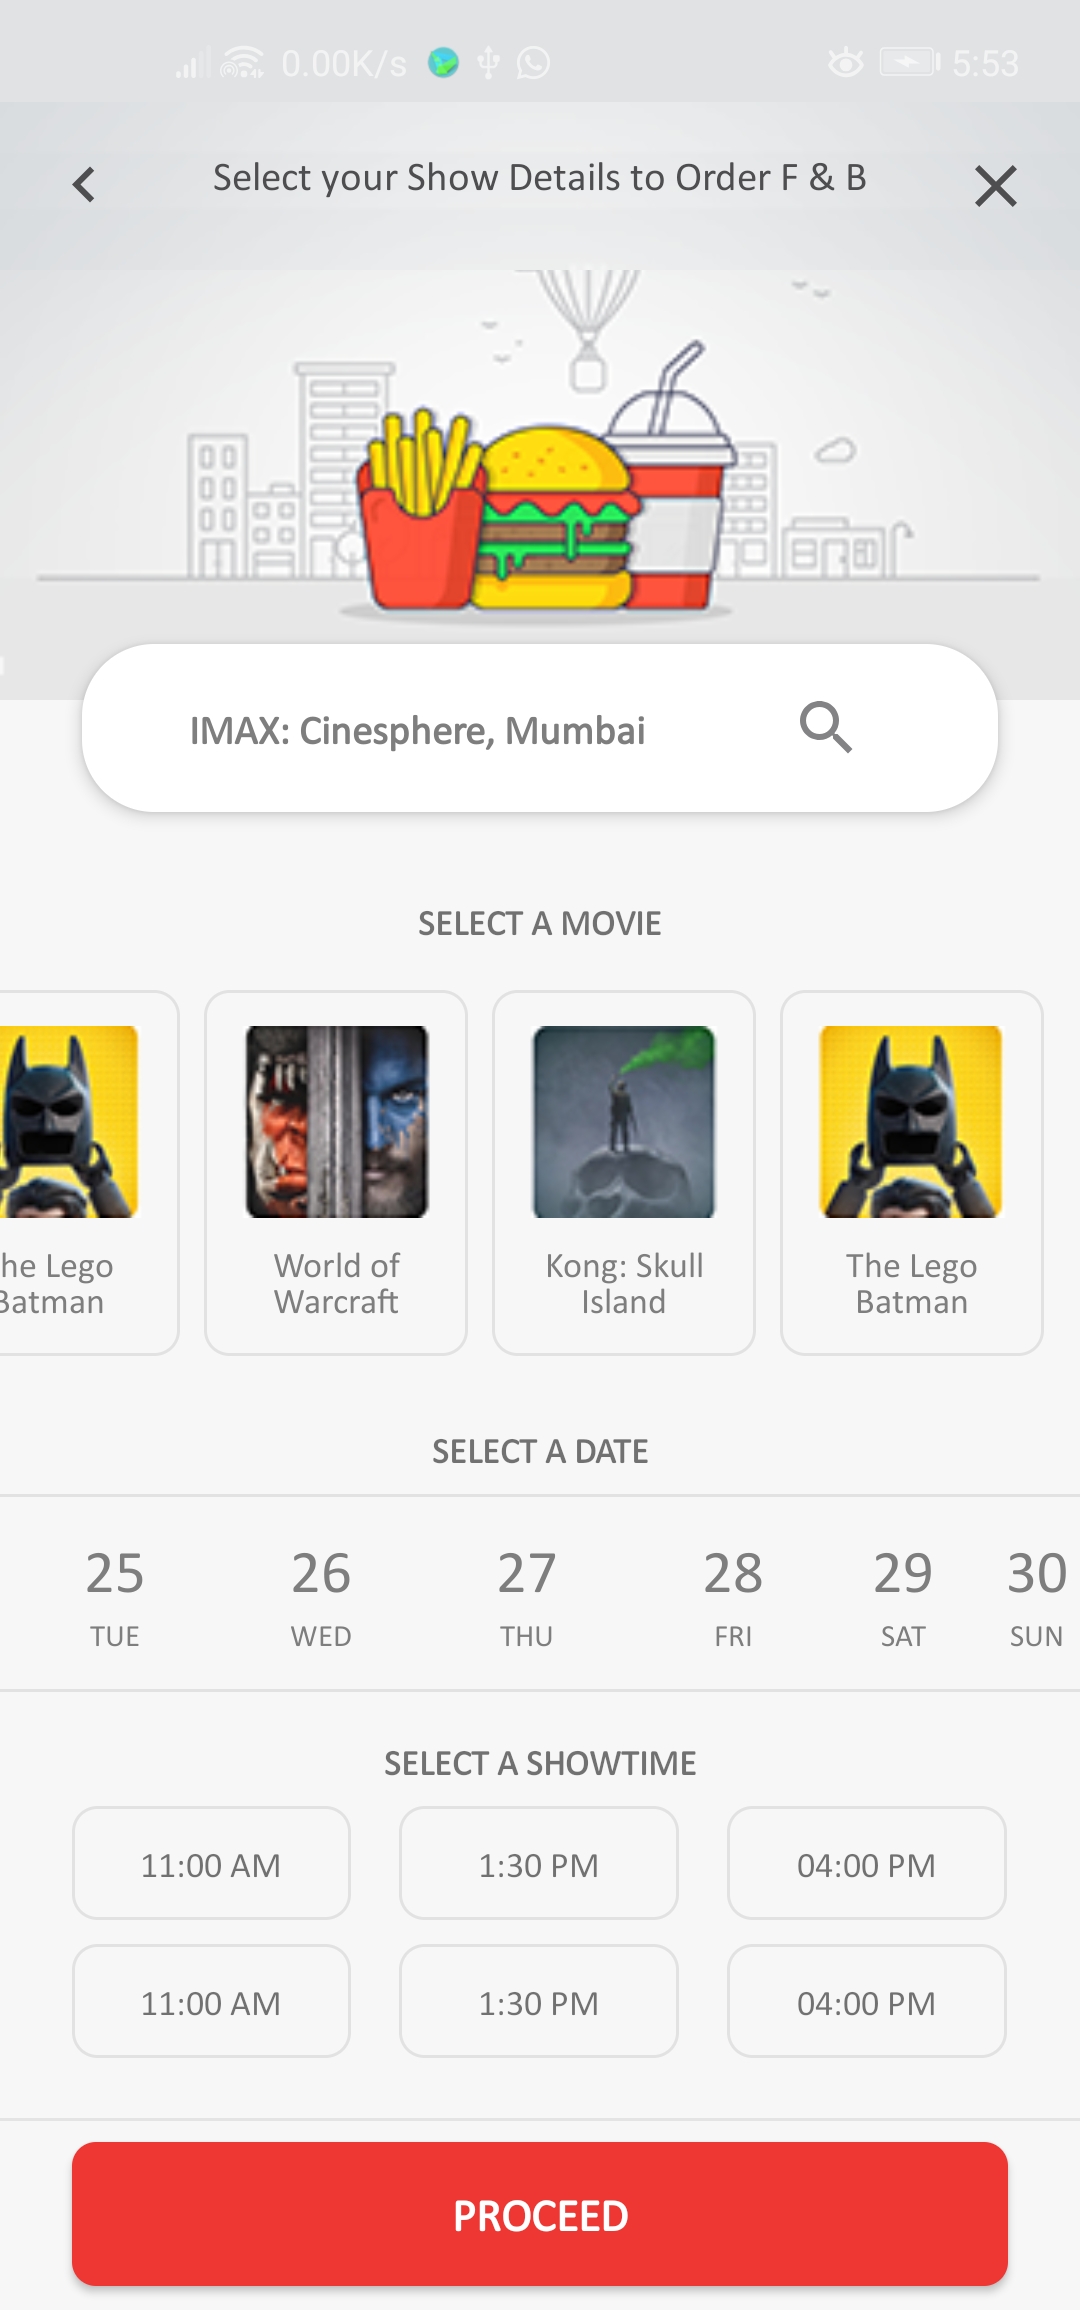Viewport: 1080px width, 2310px height.
Task: Tap the Wi-Fi status icon
Action: coord(242,63)
